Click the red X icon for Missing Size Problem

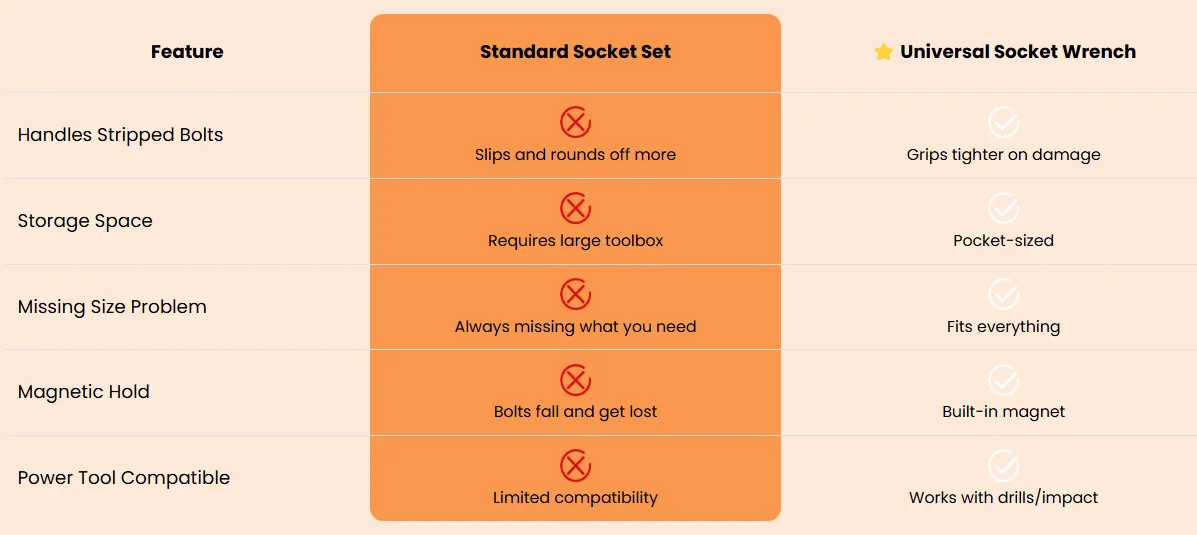coord(576,294)
